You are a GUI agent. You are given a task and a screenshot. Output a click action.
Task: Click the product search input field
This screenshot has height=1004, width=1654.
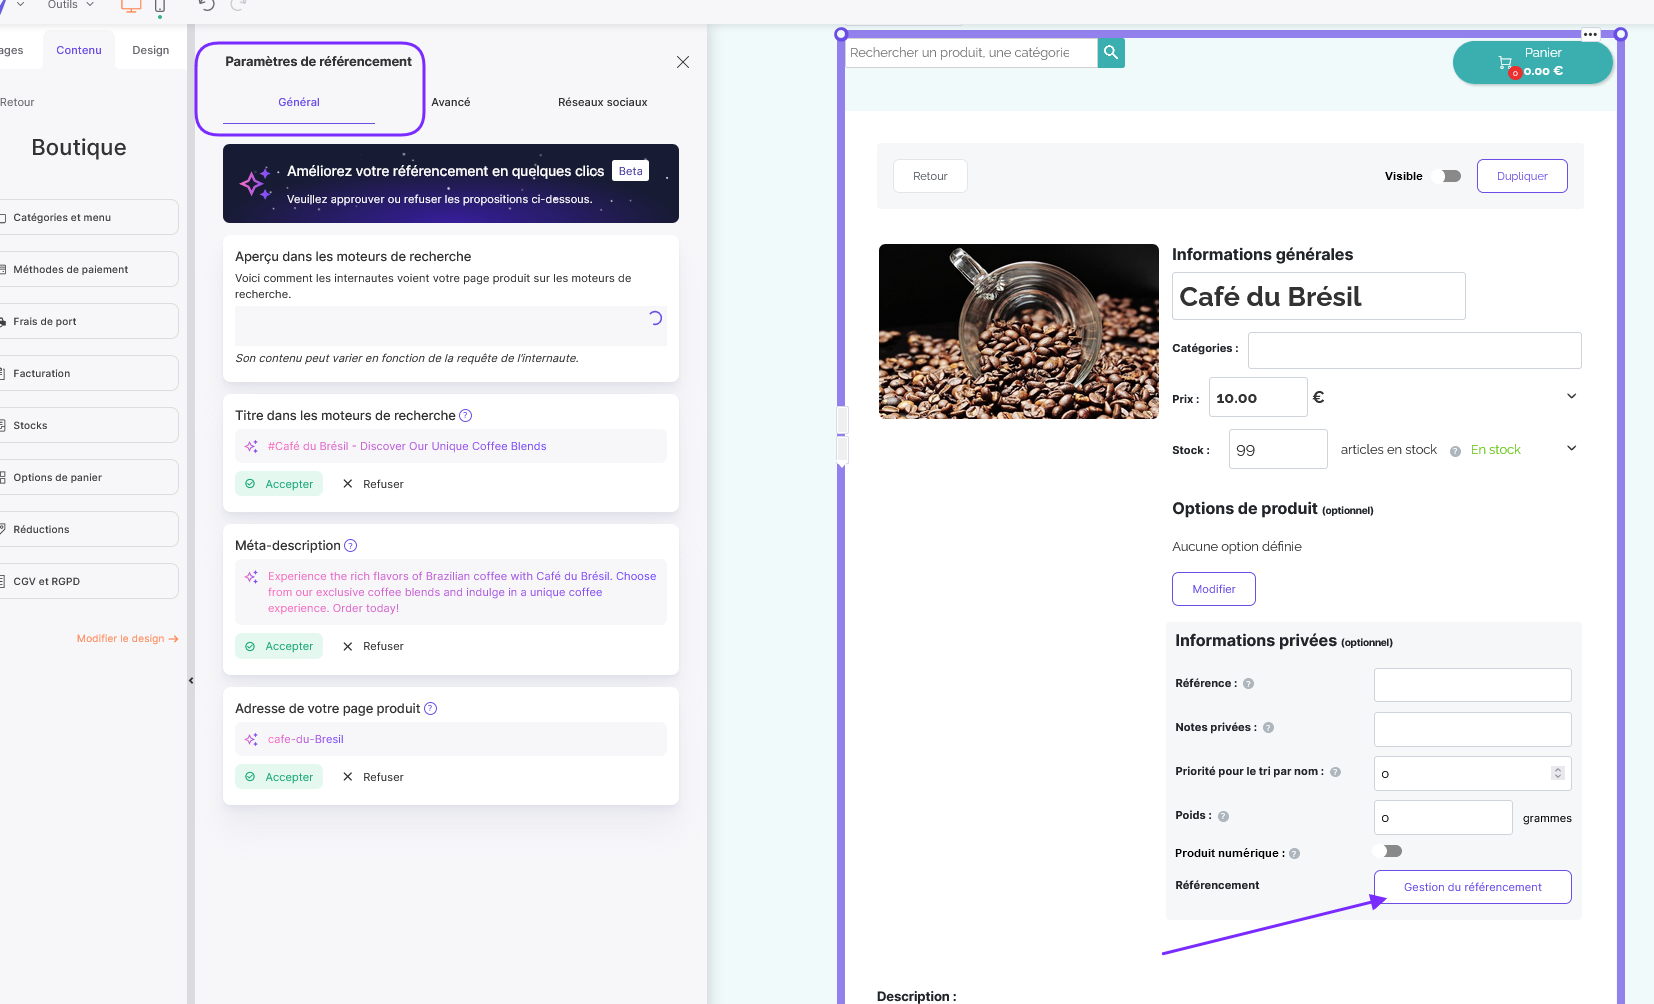[x=972, y=53]
